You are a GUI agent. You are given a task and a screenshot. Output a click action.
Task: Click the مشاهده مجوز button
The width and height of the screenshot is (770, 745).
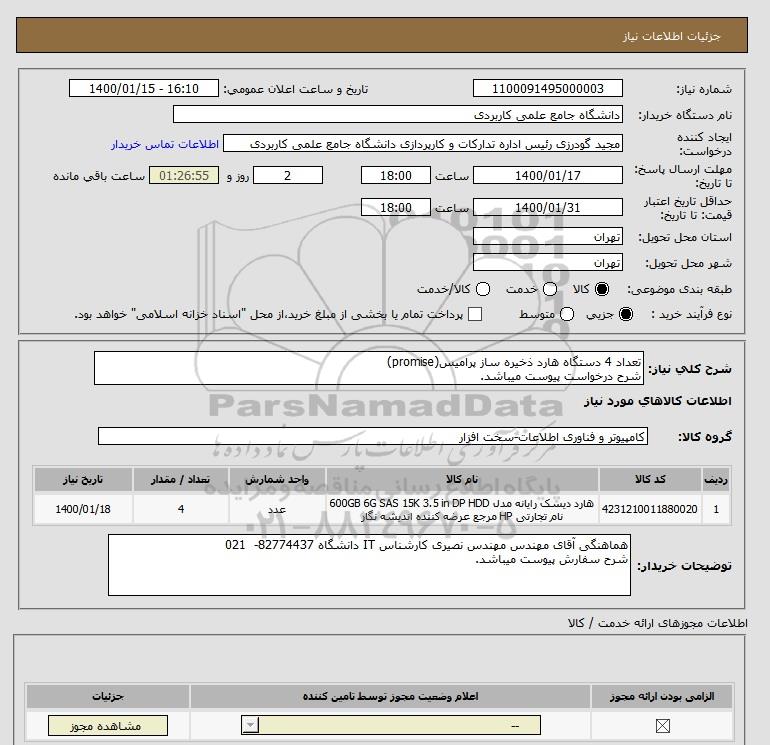(108, 726)
